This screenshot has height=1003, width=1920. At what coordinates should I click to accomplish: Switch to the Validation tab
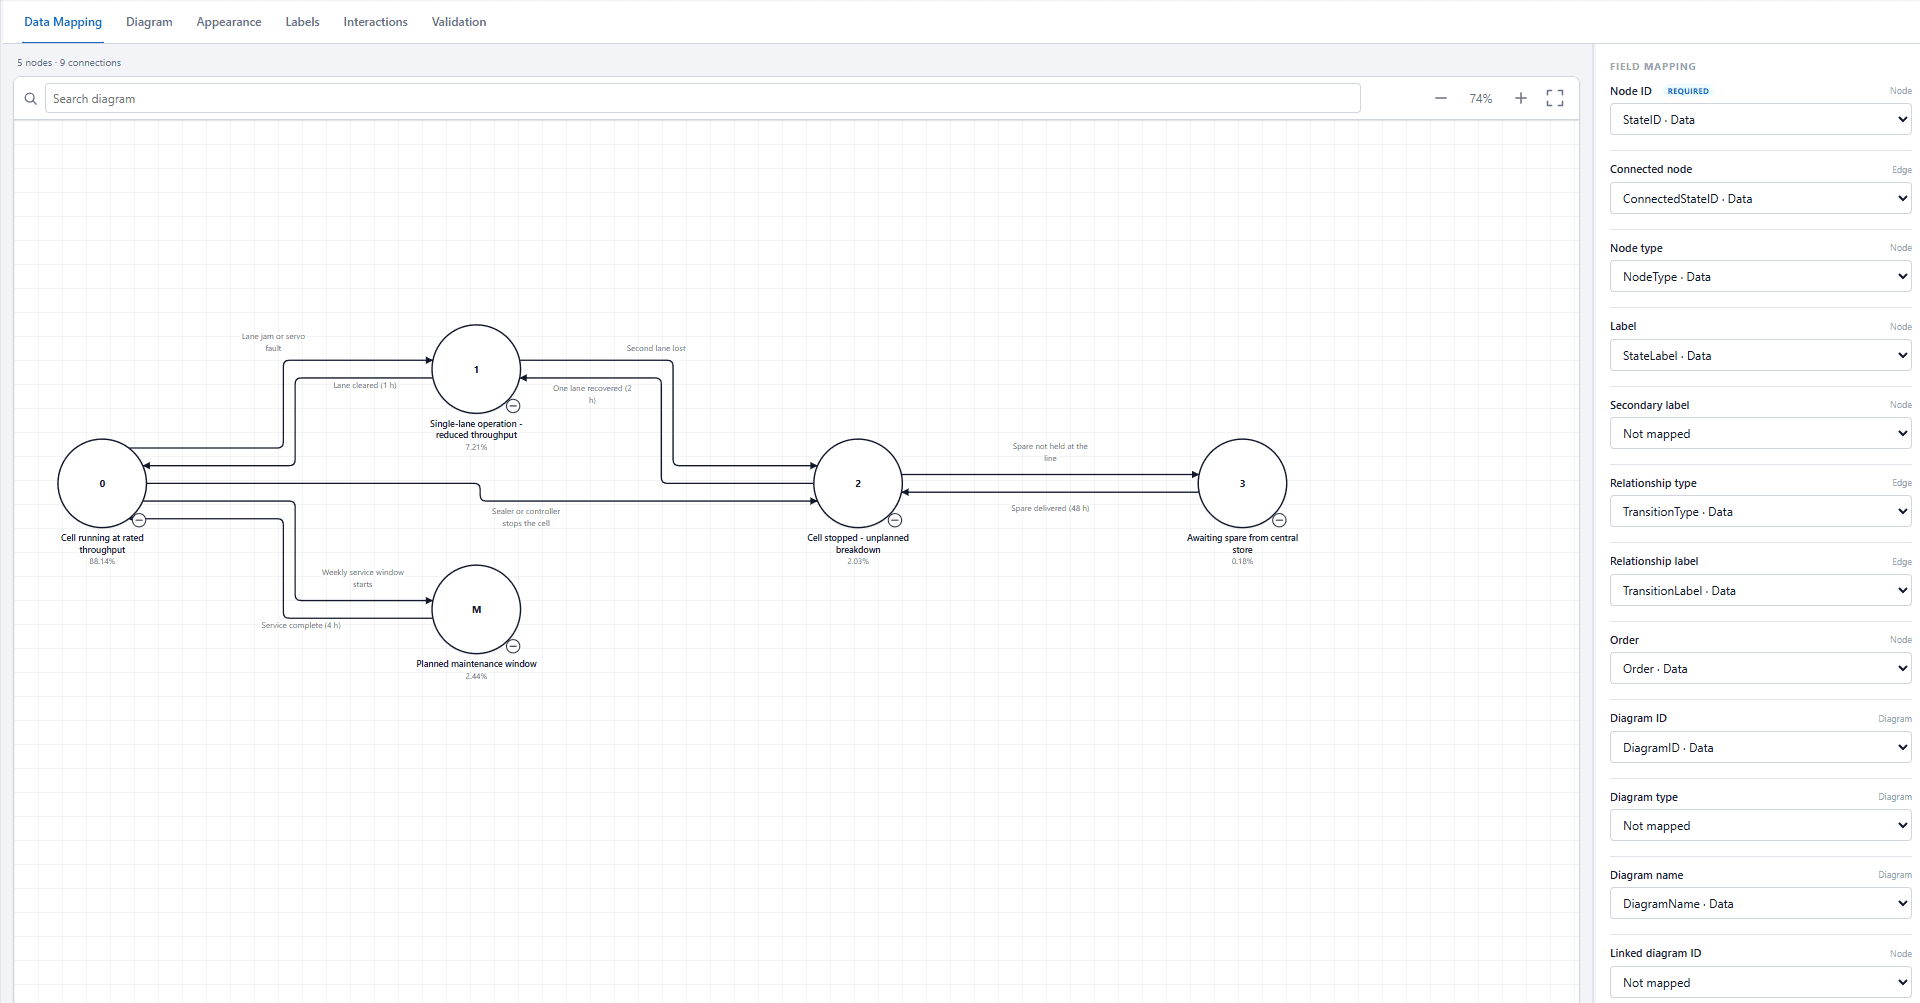pyautogui.click(x=459, y=22)
